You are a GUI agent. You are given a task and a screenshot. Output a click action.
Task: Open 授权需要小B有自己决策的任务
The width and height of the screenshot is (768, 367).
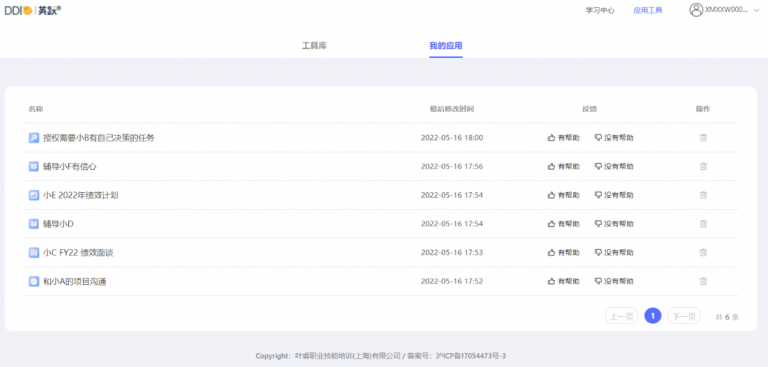click(x=99, y=138)
